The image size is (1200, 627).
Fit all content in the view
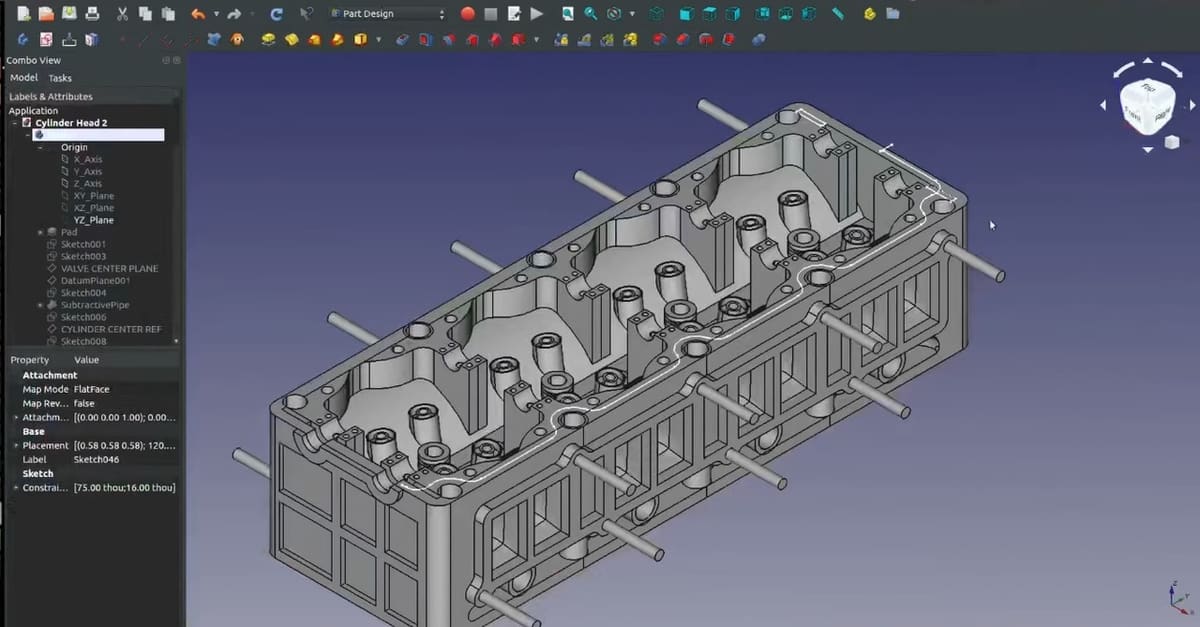pos(567,14)
